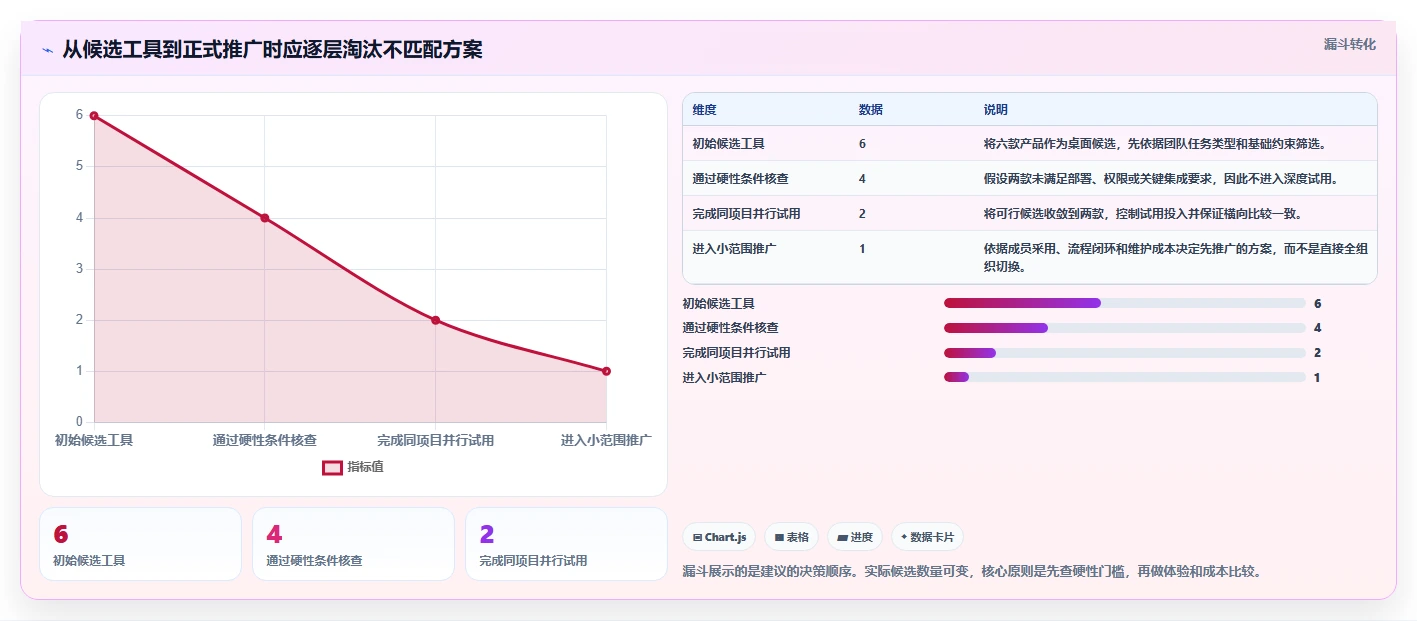Click the chart data point at value 4

coord(265,218)
